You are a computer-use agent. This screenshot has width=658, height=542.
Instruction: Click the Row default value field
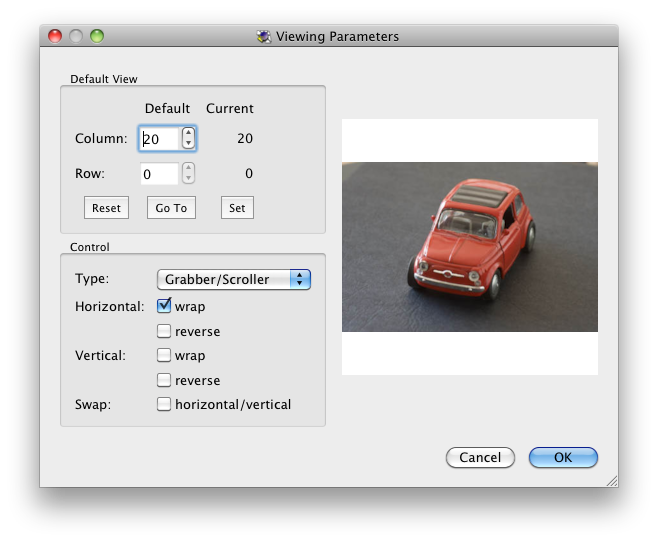pyautogui.click(x=159, y=174)
